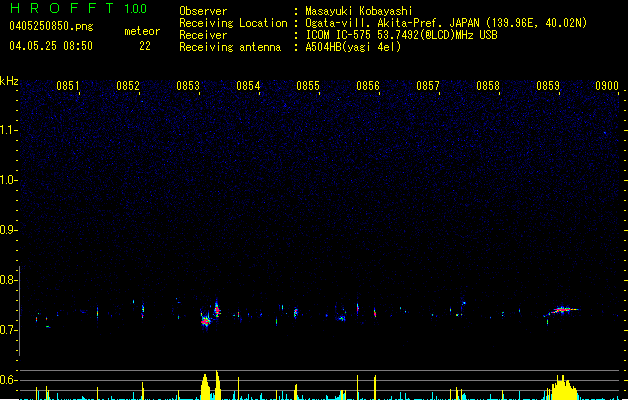
Task: Click the meteor count 22
Action: pyautogui.click(x=145, y=46)
